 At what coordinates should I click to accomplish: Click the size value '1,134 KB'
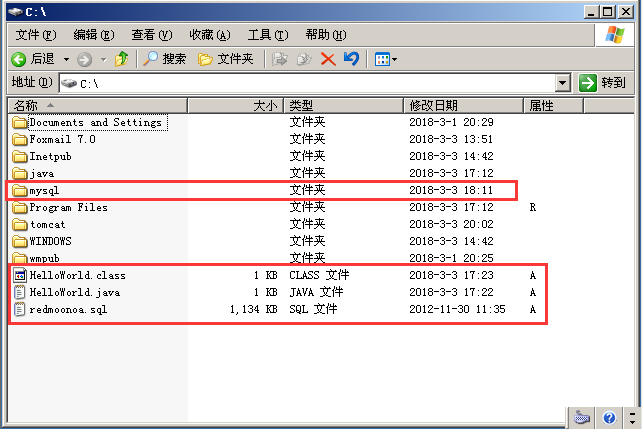[x=253, y=309]
